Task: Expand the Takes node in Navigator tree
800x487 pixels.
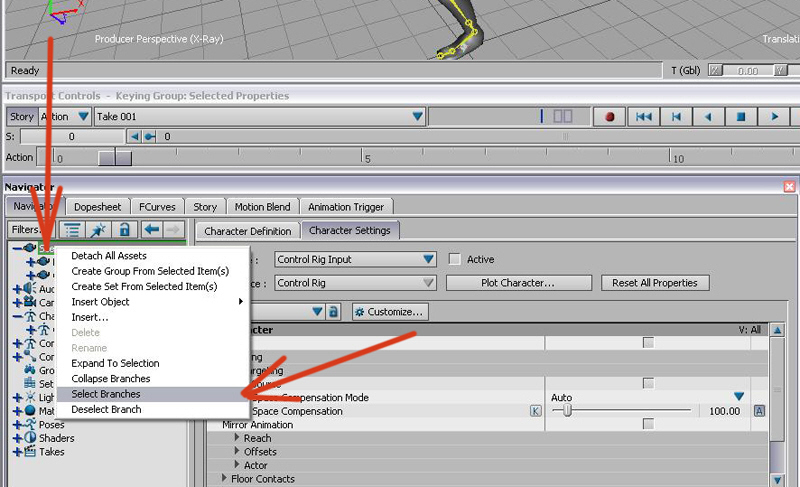Action: click(x=17, y=452)
